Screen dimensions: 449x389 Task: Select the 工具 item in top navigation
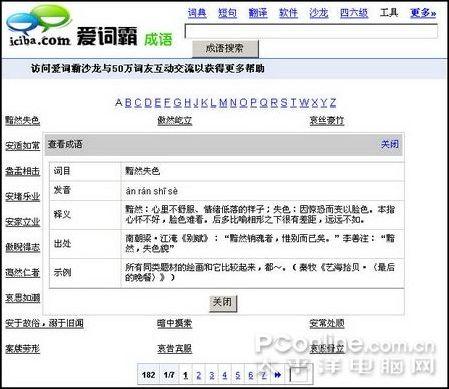(x=389, y=13)
